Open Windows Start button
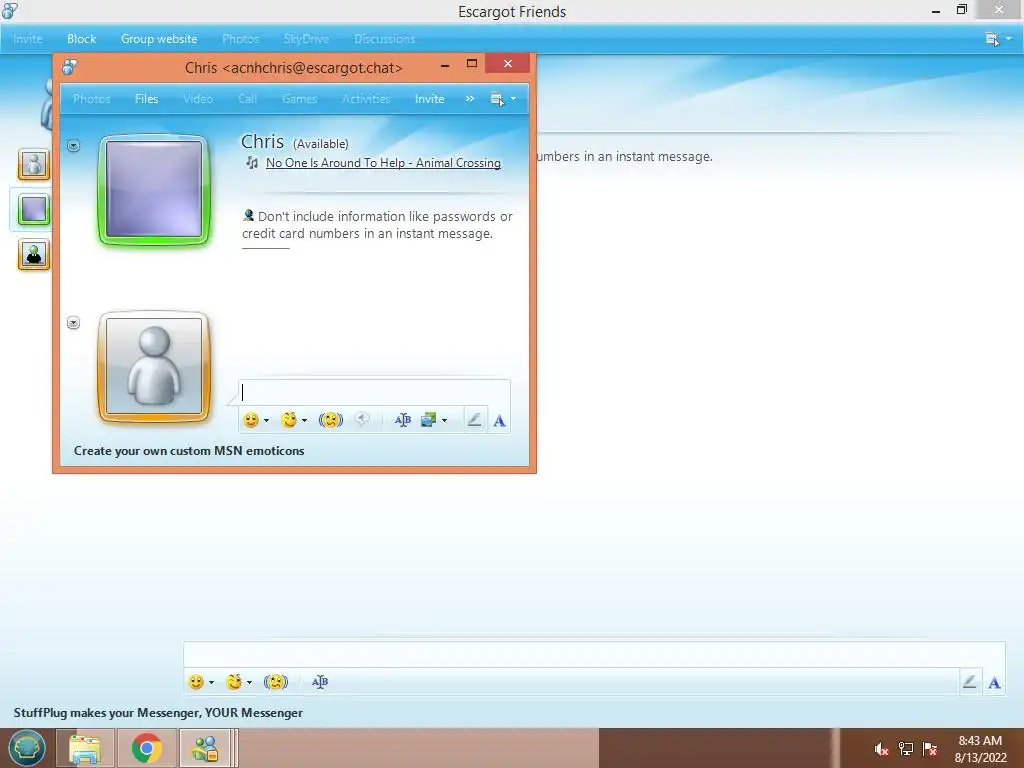The width and height of the screenshot is (1024, 768). (26, 748)
